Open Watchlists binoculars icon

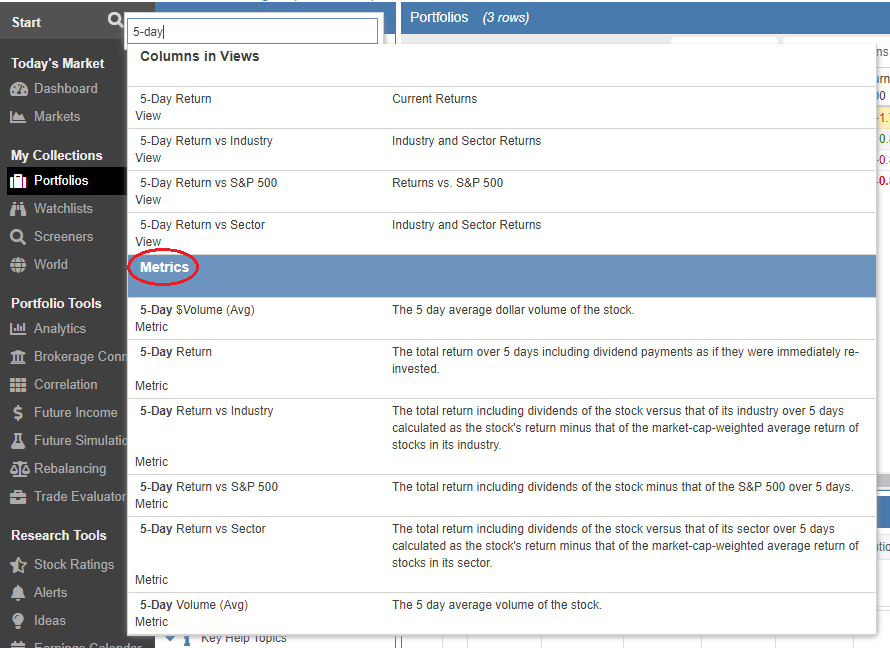(x=18, y=209)
